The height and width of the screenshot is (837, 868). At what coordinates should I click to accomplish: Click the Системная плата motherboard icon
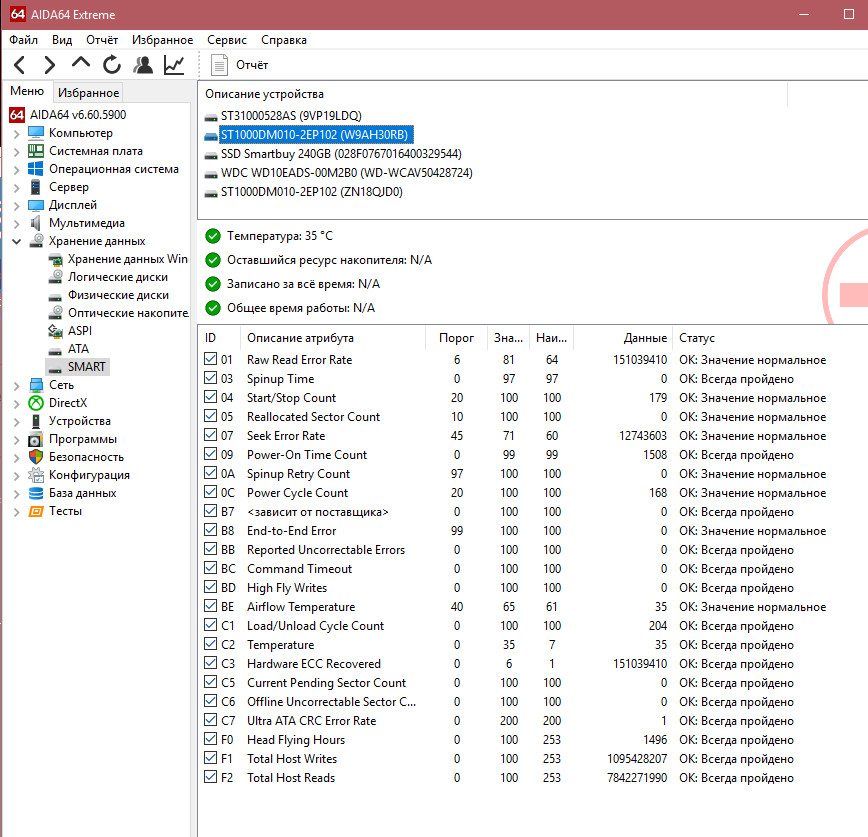pos(36,151)
